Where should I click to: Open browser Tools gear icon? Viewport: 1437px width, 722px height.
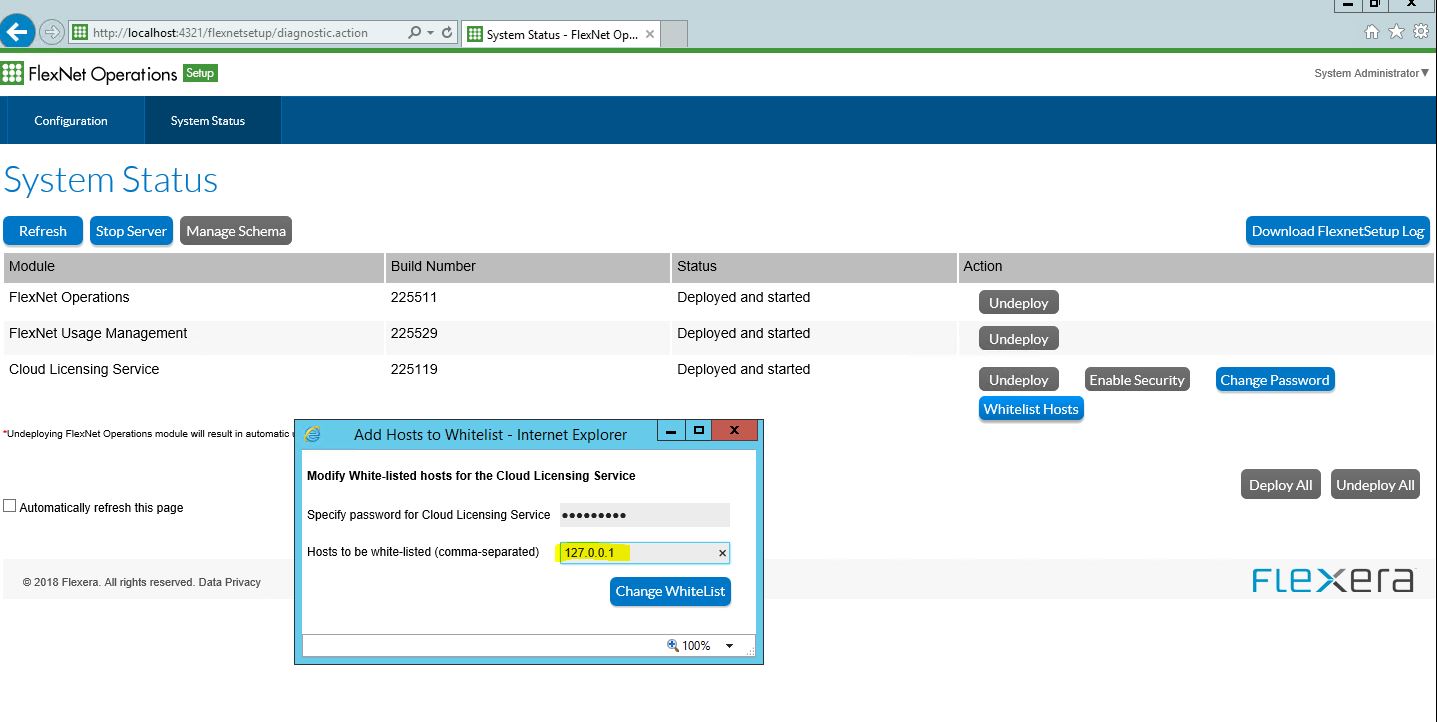click(x=1420, y=32)
